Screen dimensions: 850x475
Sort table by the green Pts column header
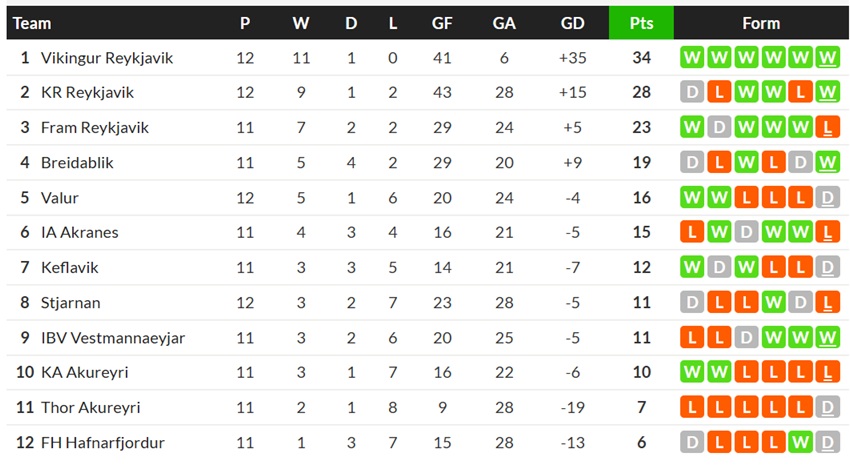pos(641,23)
